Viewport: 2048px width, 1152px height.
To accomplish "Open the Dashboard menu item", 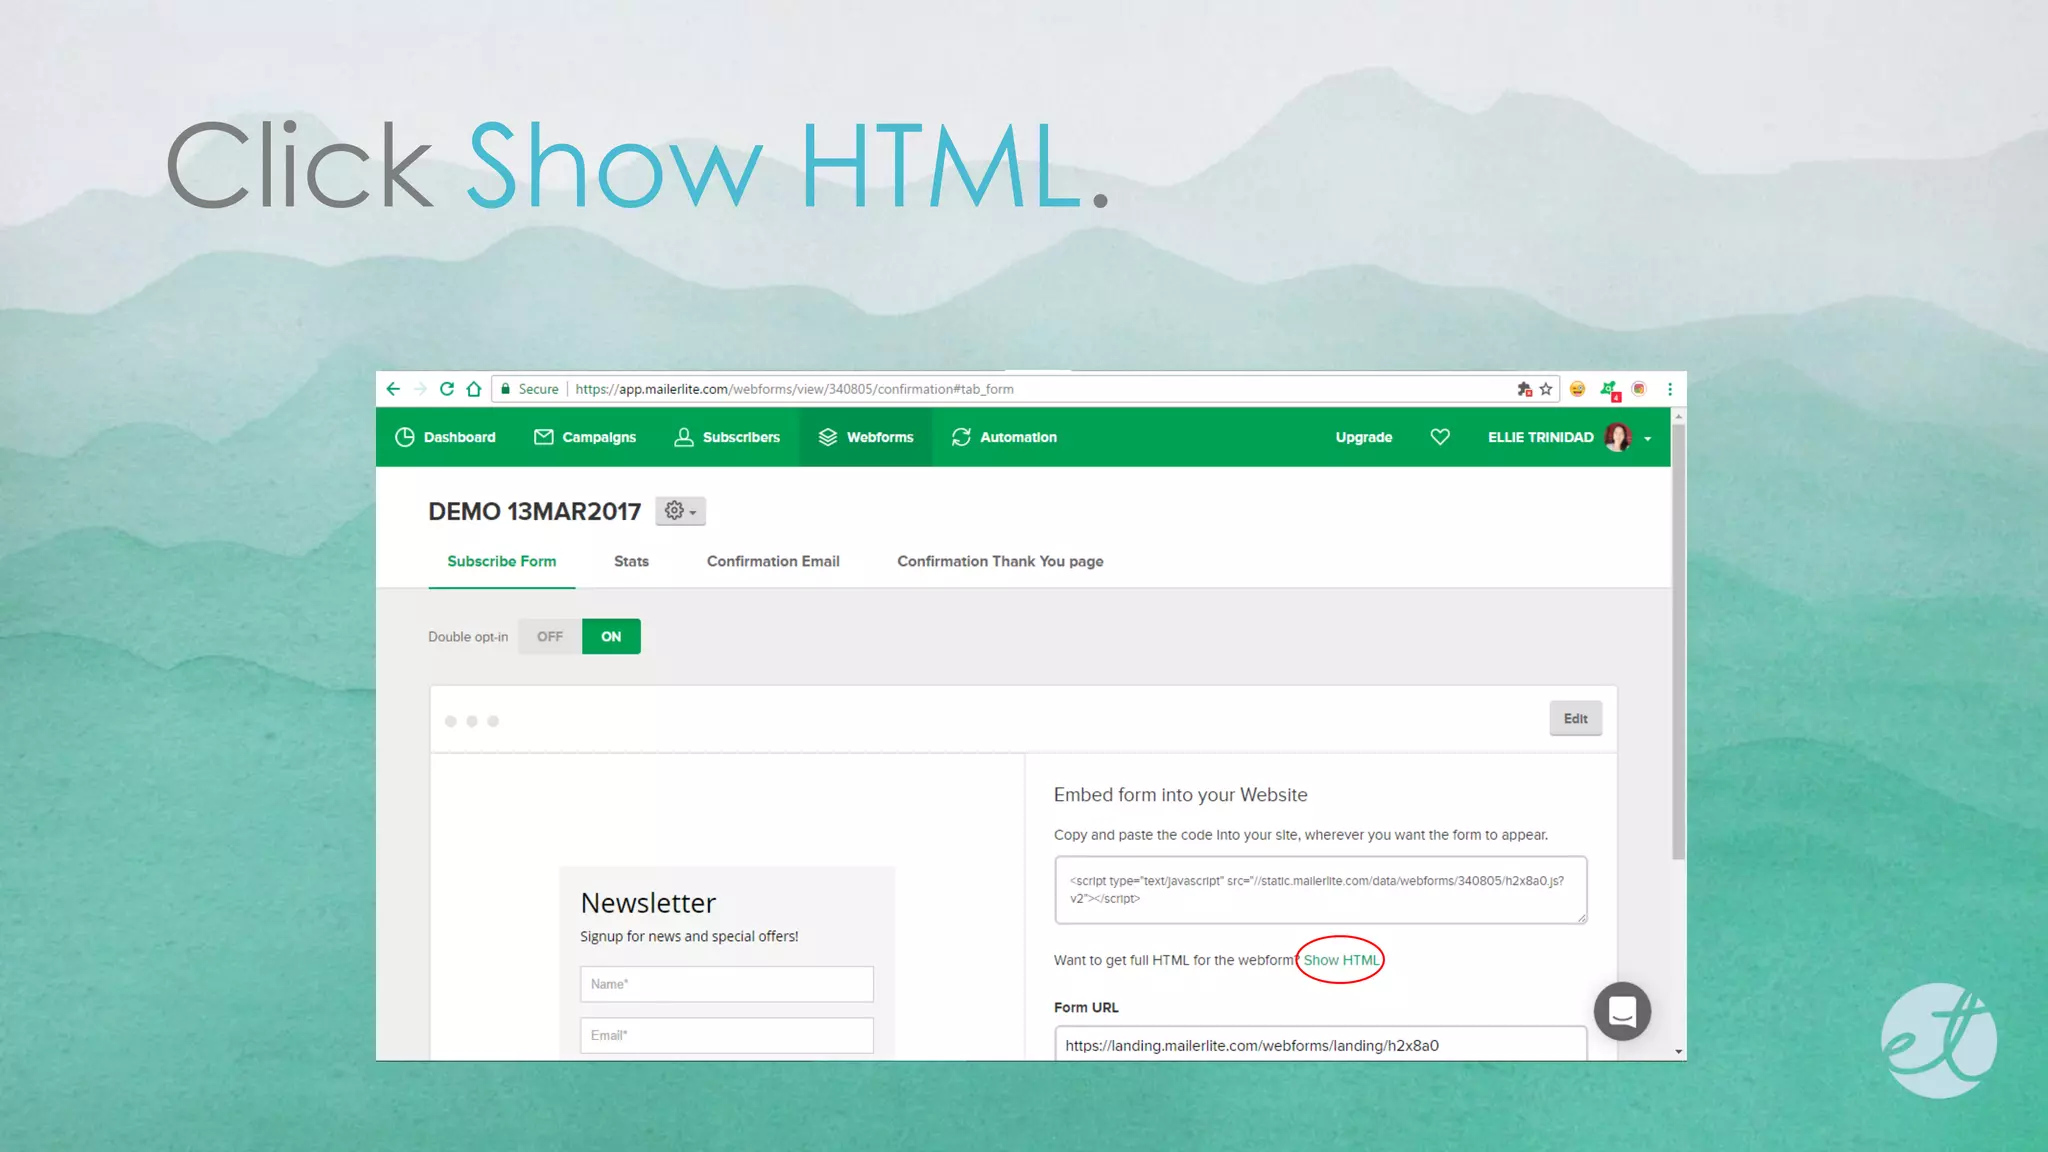I will pos(445,437).
